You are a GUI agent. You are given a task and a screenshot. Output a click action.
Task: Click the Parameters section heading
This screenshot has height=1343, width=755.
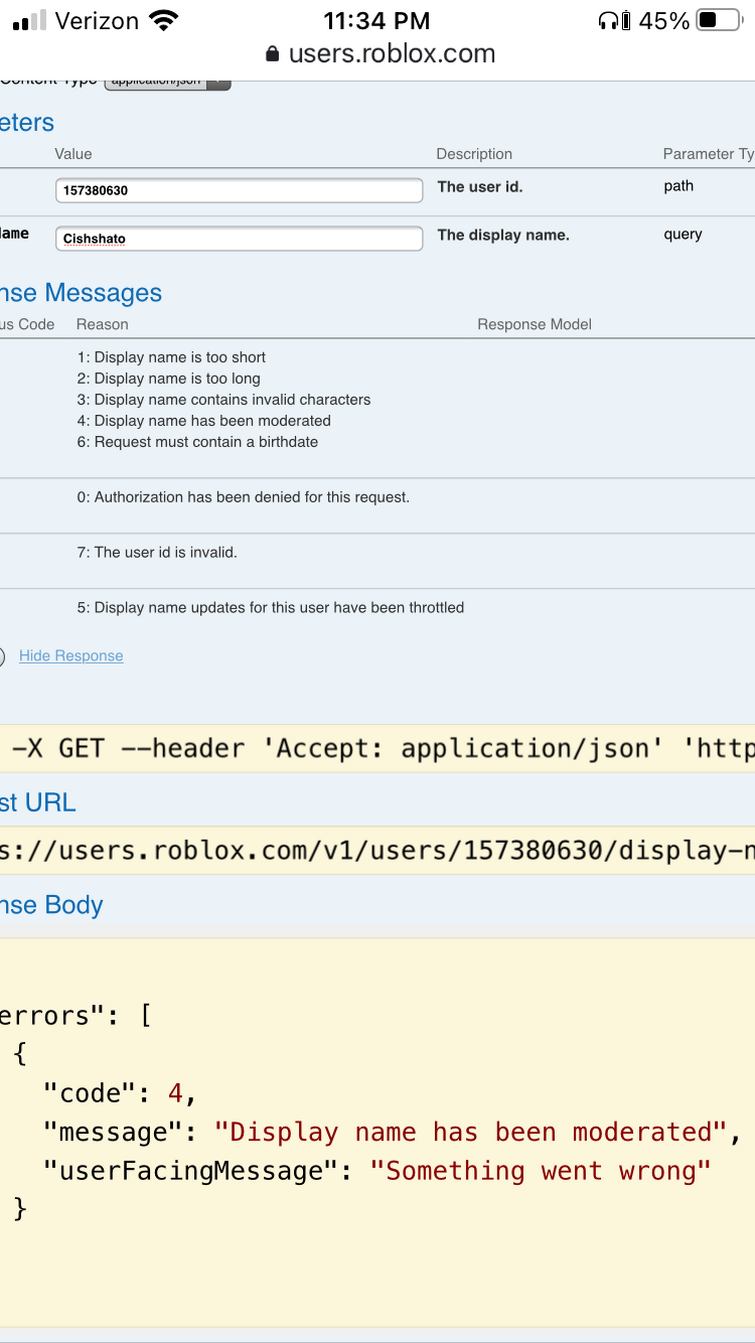27,123
